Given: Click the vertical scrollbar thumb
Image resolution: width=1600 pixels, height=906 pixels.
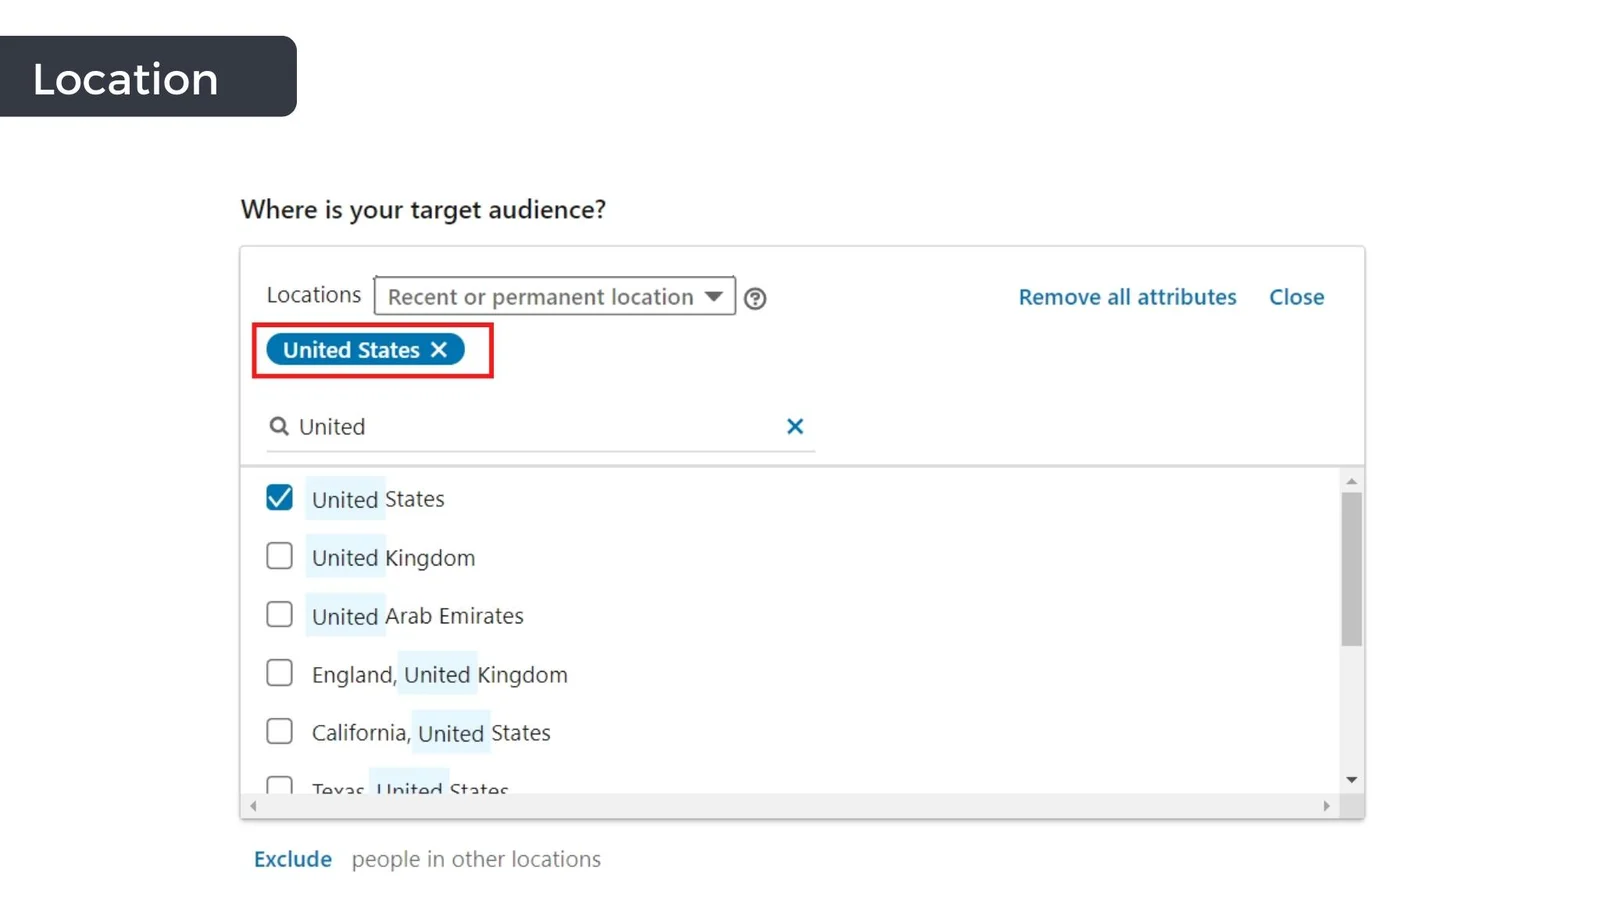Looking at the screenshot, I should click(x=1351, y=569).
